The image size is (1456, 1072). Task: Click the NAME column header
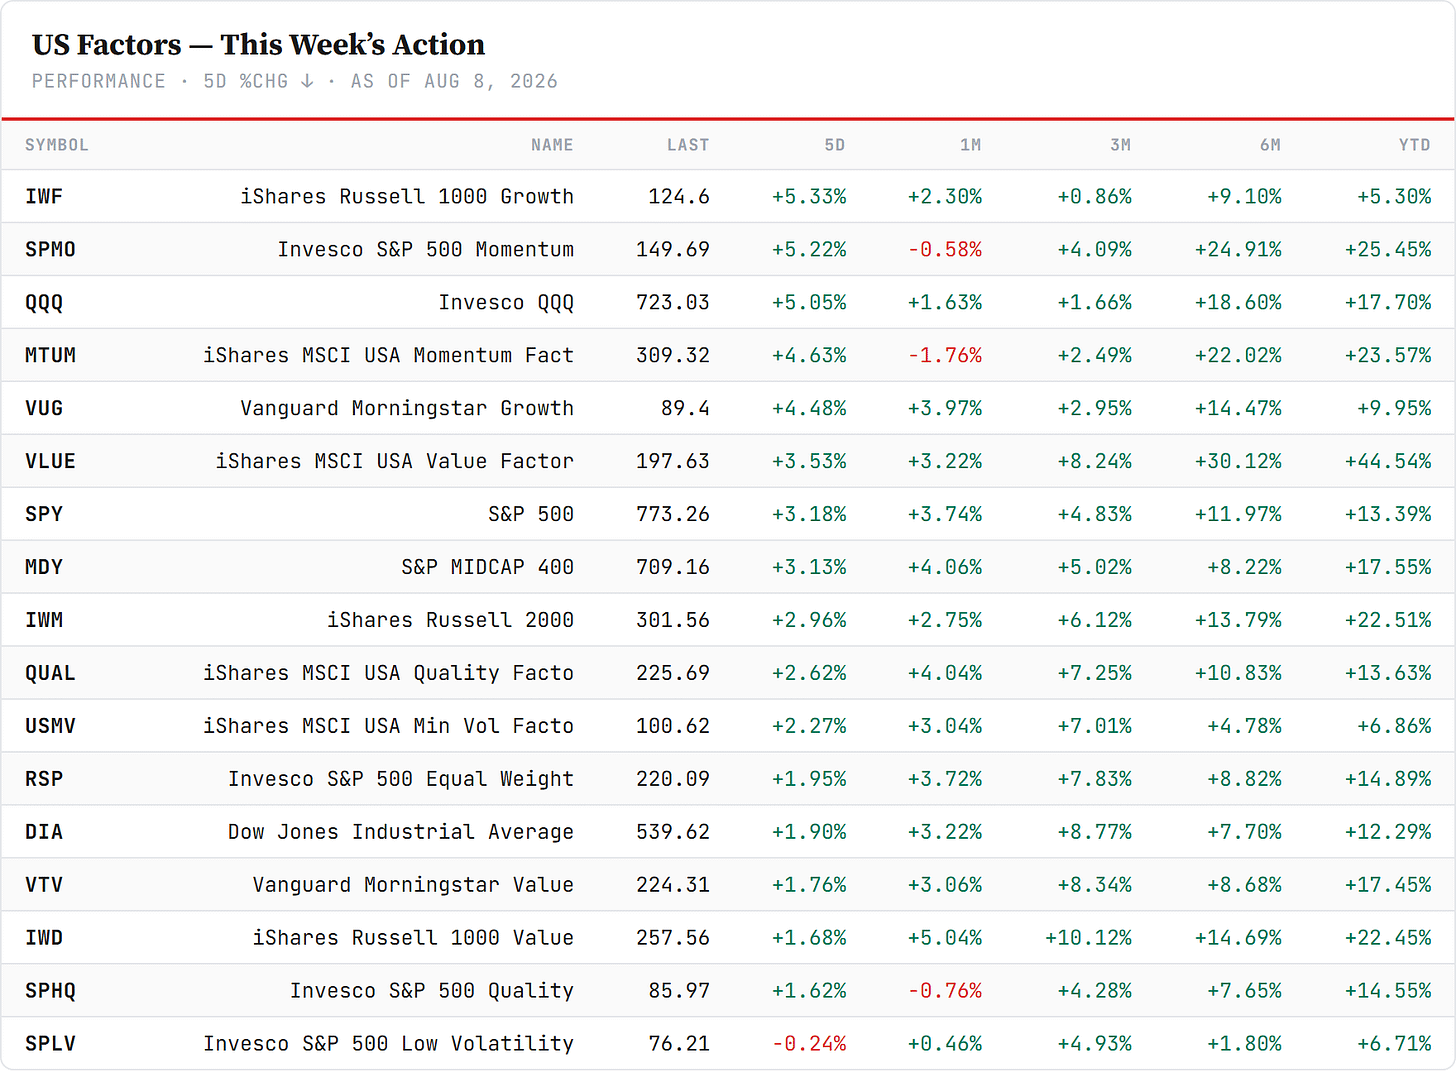(x=552, y=145)
